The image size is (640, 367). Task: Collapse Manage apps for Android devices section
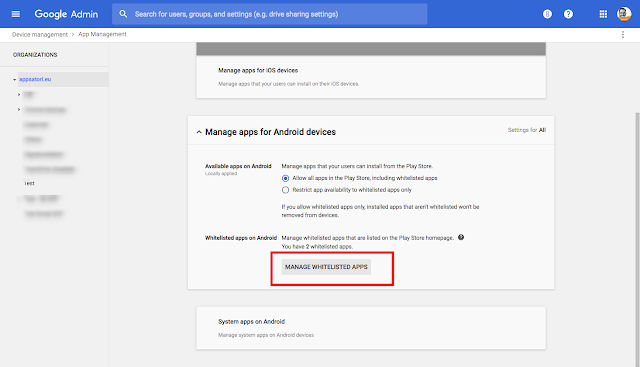click(199, 132)
